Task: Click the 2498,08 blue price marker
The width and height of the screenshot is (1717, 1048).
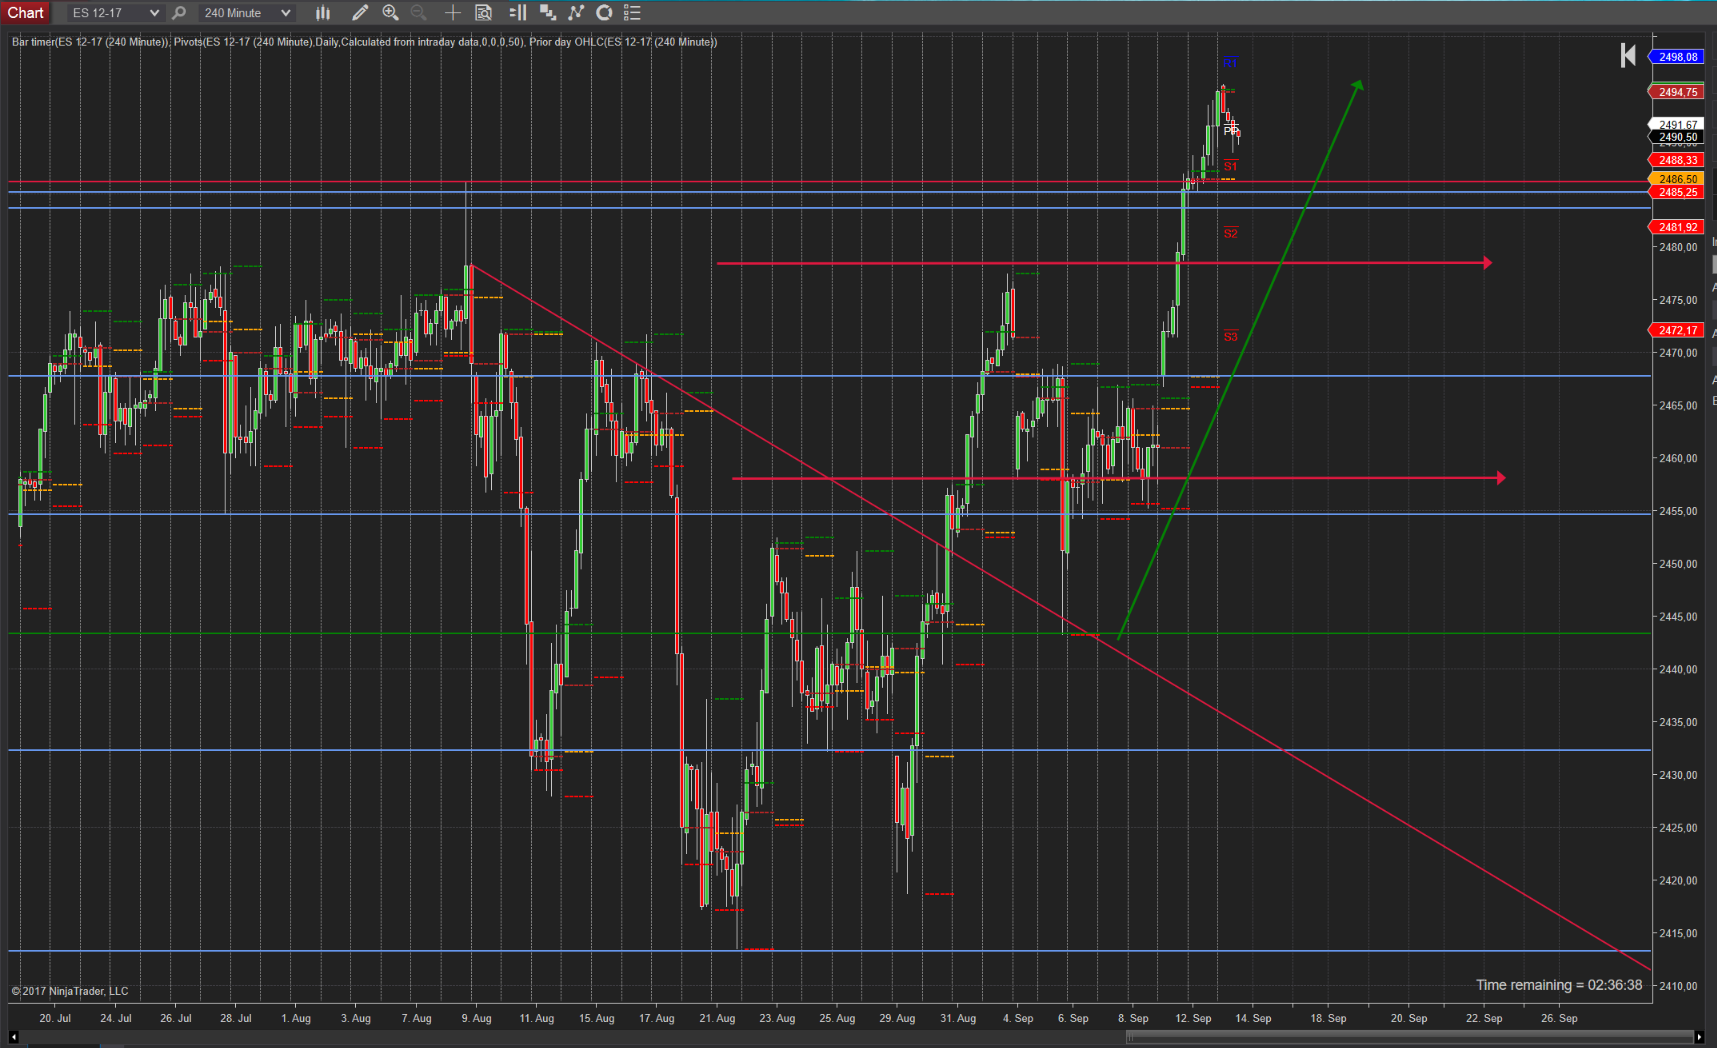Action: click(1676, 57)
